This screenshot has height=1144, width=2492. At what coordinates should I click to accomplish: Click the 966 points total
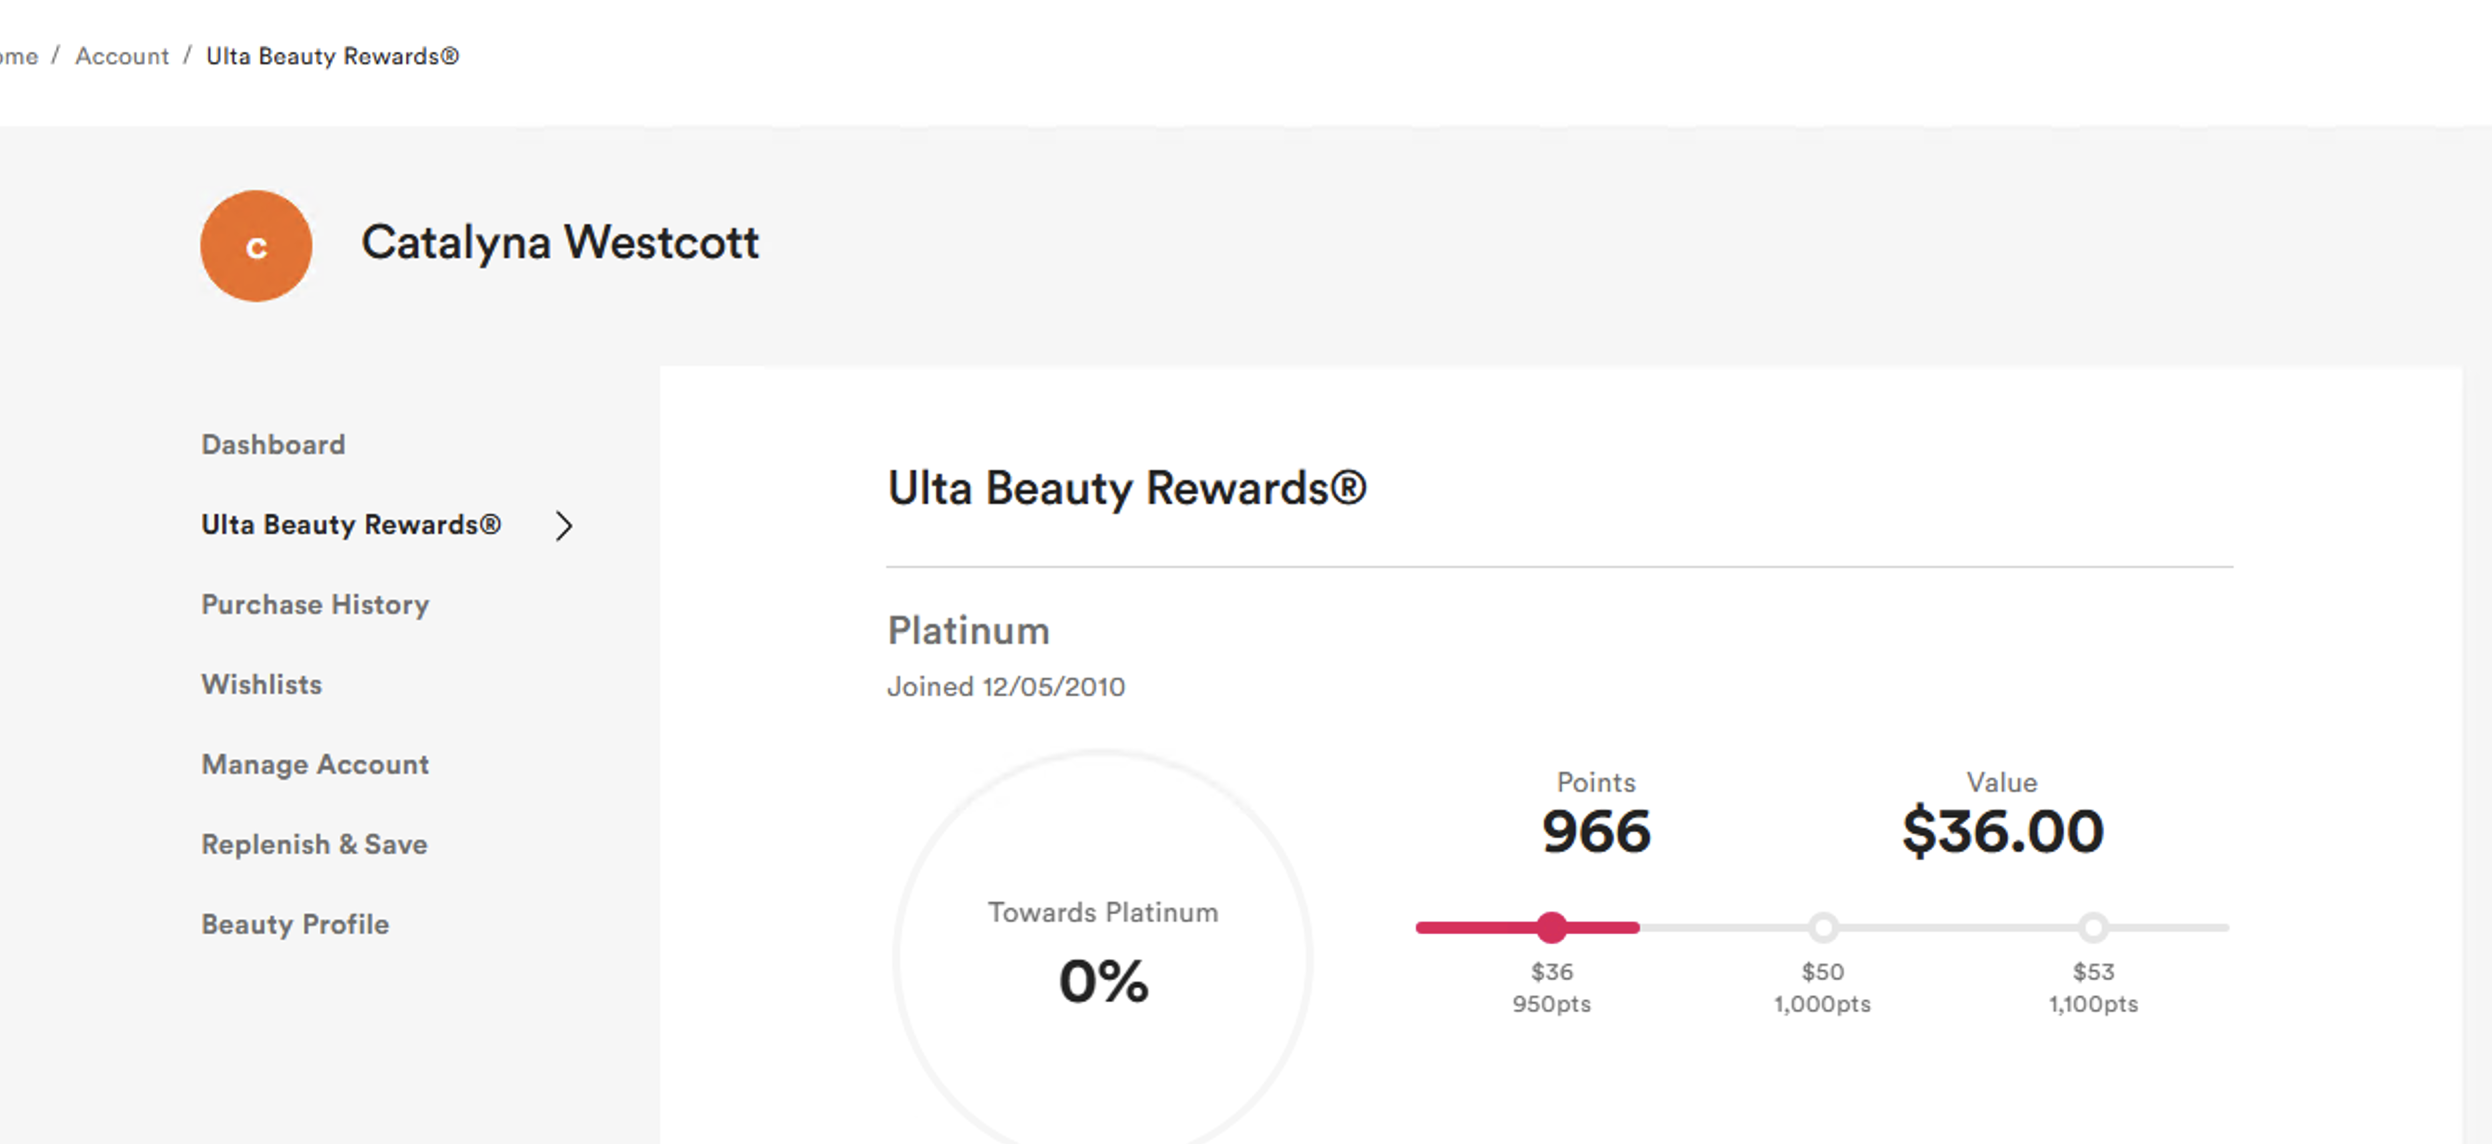pyautogui.click(x=1596, y=832)
